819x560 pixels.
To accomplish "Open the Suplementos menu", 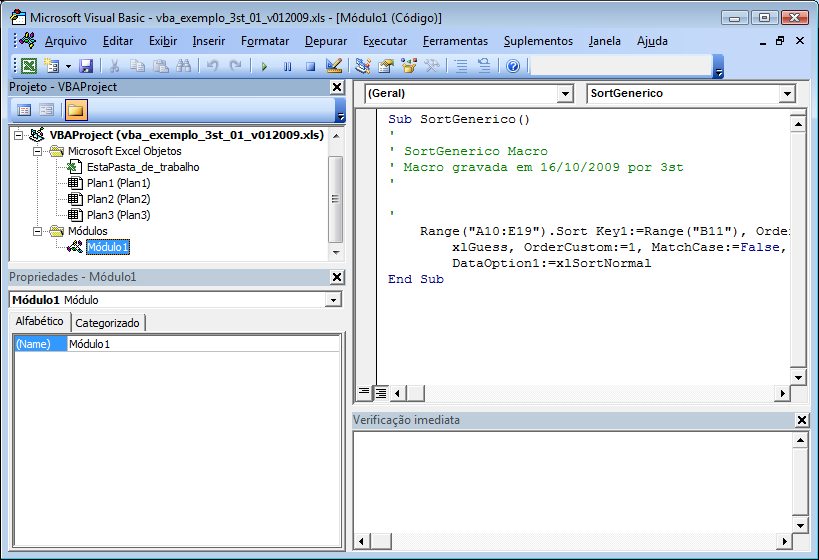I will coord(538,41).
